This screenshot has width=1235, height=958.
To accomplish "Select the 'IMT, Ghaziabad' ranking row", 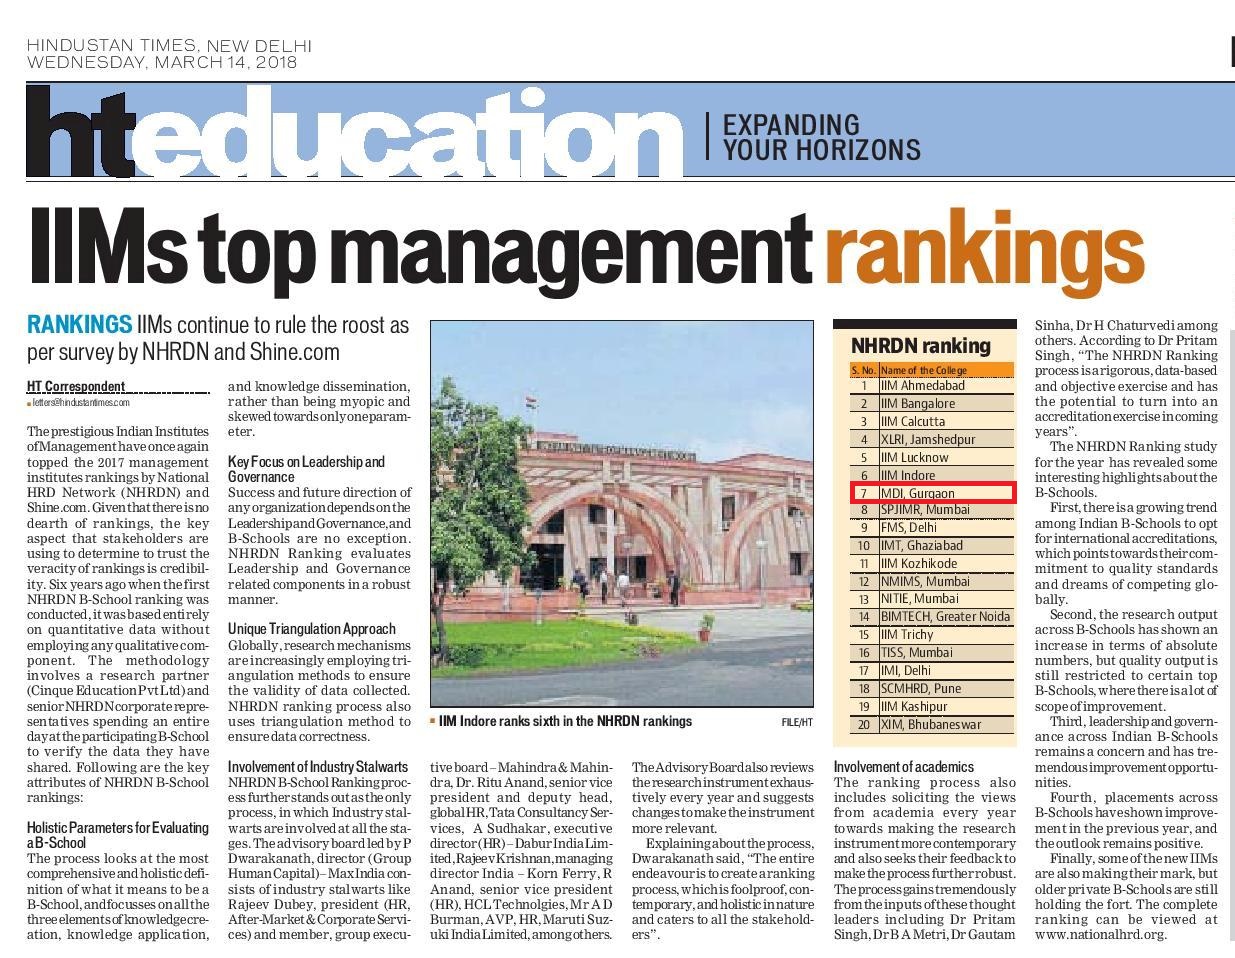I will pyautogui.click(x=932, y=545).
